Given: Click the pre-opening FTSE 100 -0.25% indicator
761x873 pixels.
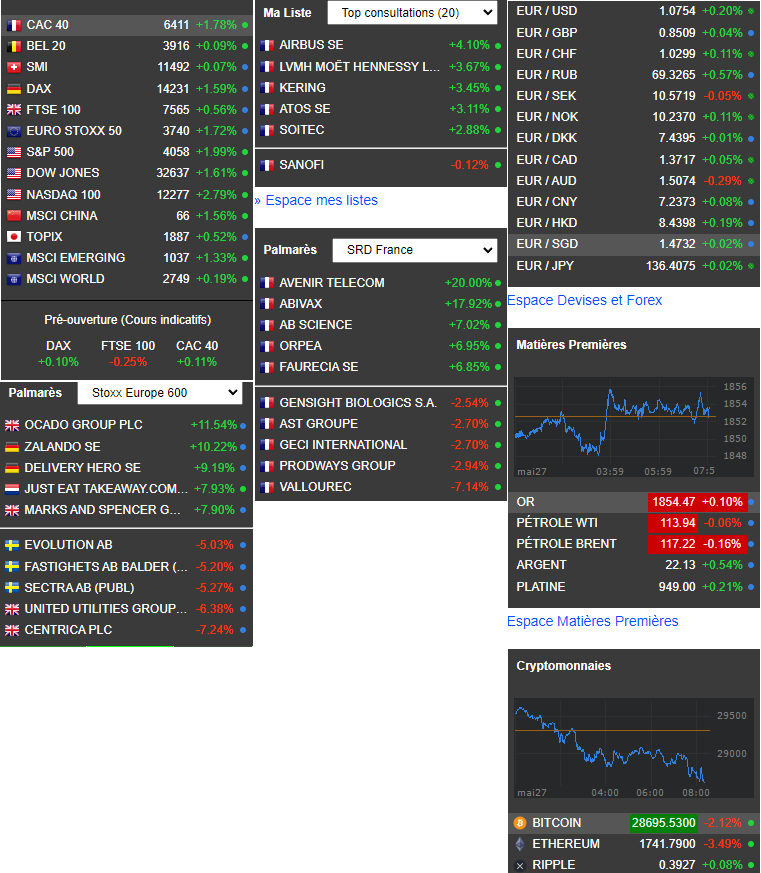Looking at the screenshot, I should pyautogui.click(x=128, y=354).
